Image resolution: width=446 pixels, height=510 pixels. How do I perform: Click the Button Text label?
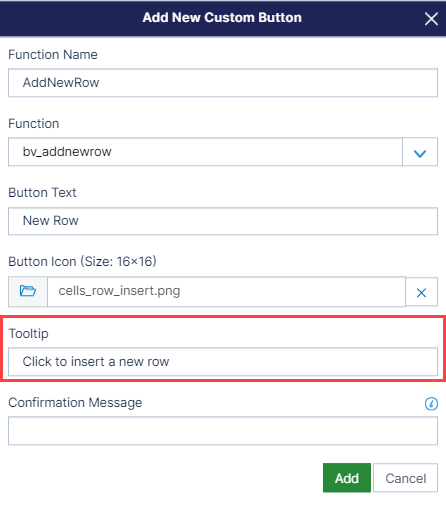coord(42,192)
